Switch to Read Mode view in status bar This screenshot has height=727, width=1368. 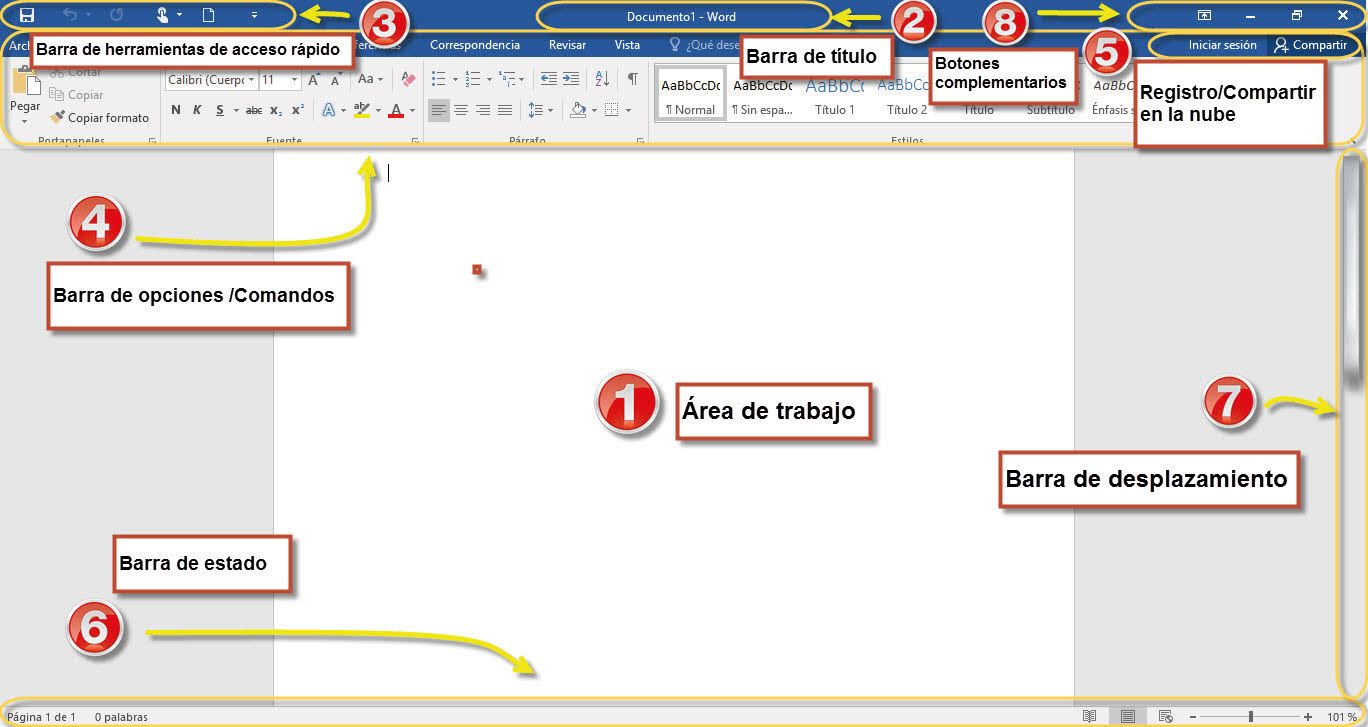tap(1089, 716)
